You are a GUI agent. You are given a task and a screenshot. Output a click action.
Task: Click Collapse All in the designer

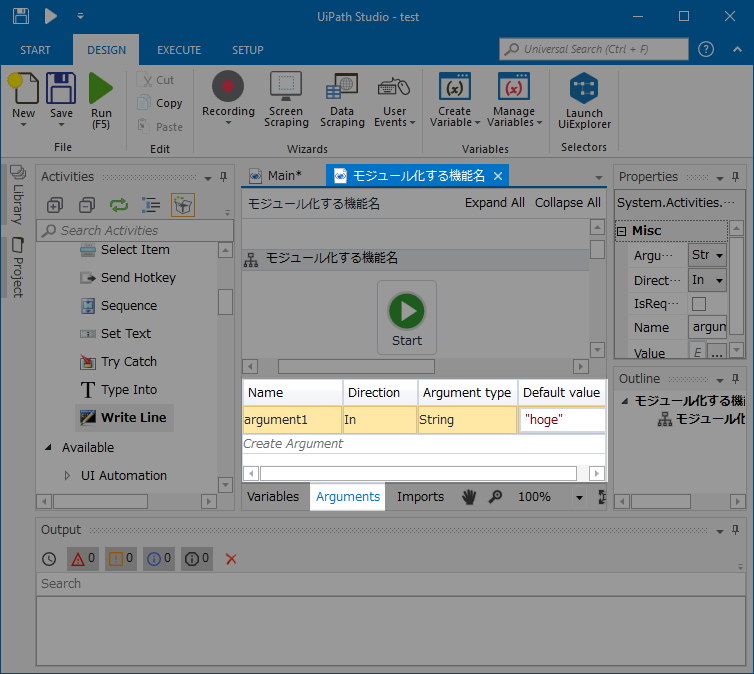[567, 203]
